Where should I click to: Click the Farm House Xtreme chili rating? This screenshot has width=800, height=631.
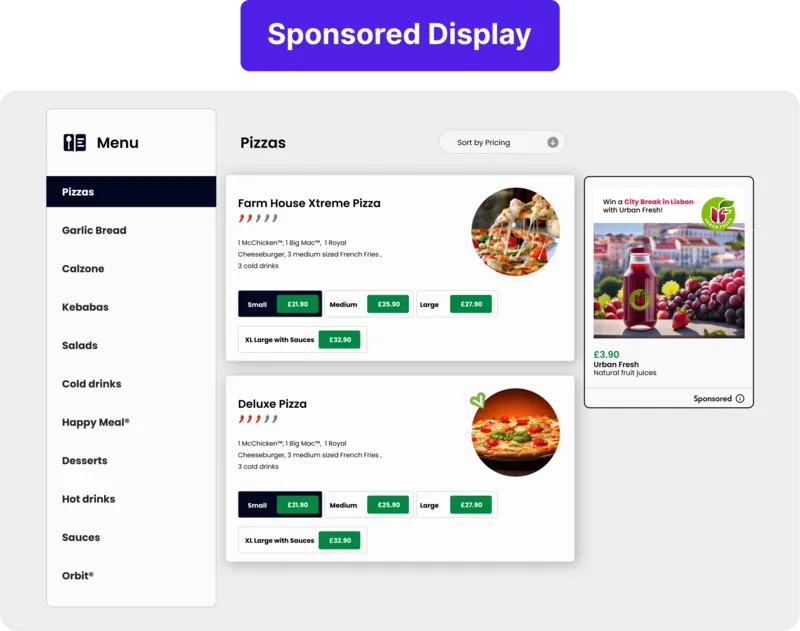[x=258, y=218]
